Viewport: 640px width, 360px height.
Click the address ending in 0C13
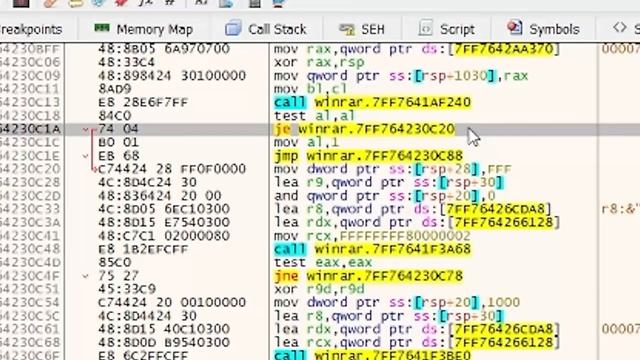click(30, 102)
